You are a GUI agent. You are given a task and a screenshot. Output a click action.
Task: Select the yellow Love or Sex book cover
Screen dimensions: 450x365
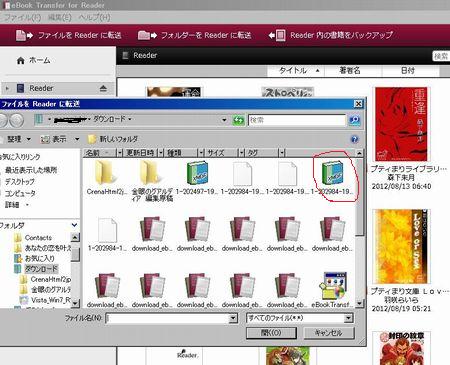click(401, 246)
